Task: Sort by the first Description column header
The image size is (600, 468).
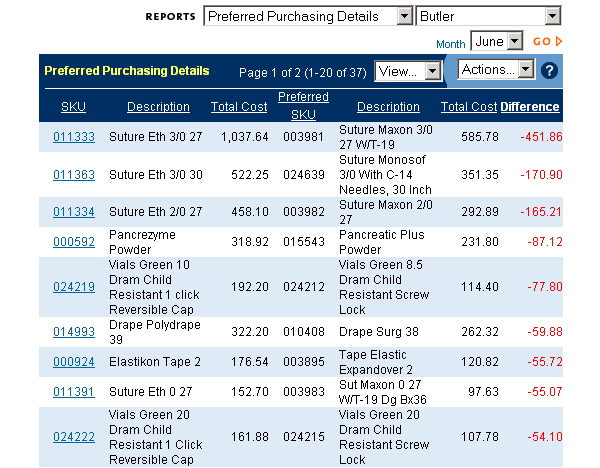Action: [x=158, y=106]
